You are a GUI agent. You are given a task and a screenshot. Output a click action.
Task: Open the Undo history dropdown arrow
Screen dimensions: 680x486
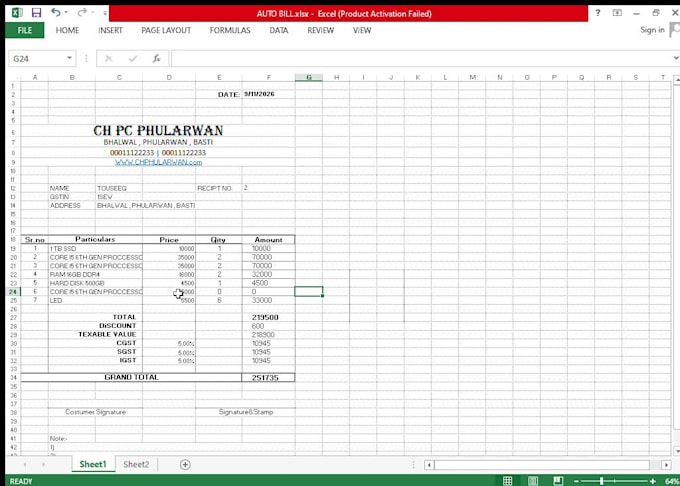pos(66,12)
